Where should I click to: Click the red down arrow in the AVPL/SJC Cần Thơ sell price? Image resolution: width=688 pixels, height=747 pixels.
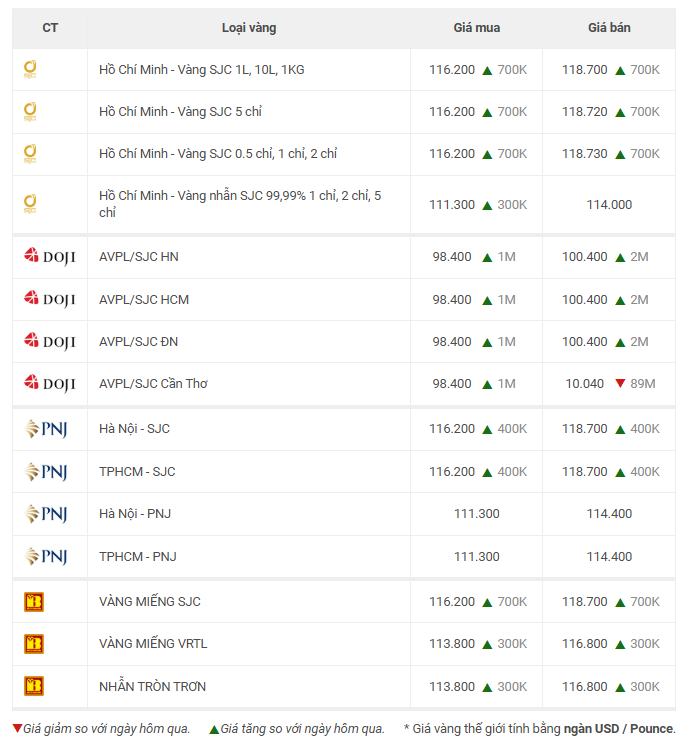[x=620, y=384]
